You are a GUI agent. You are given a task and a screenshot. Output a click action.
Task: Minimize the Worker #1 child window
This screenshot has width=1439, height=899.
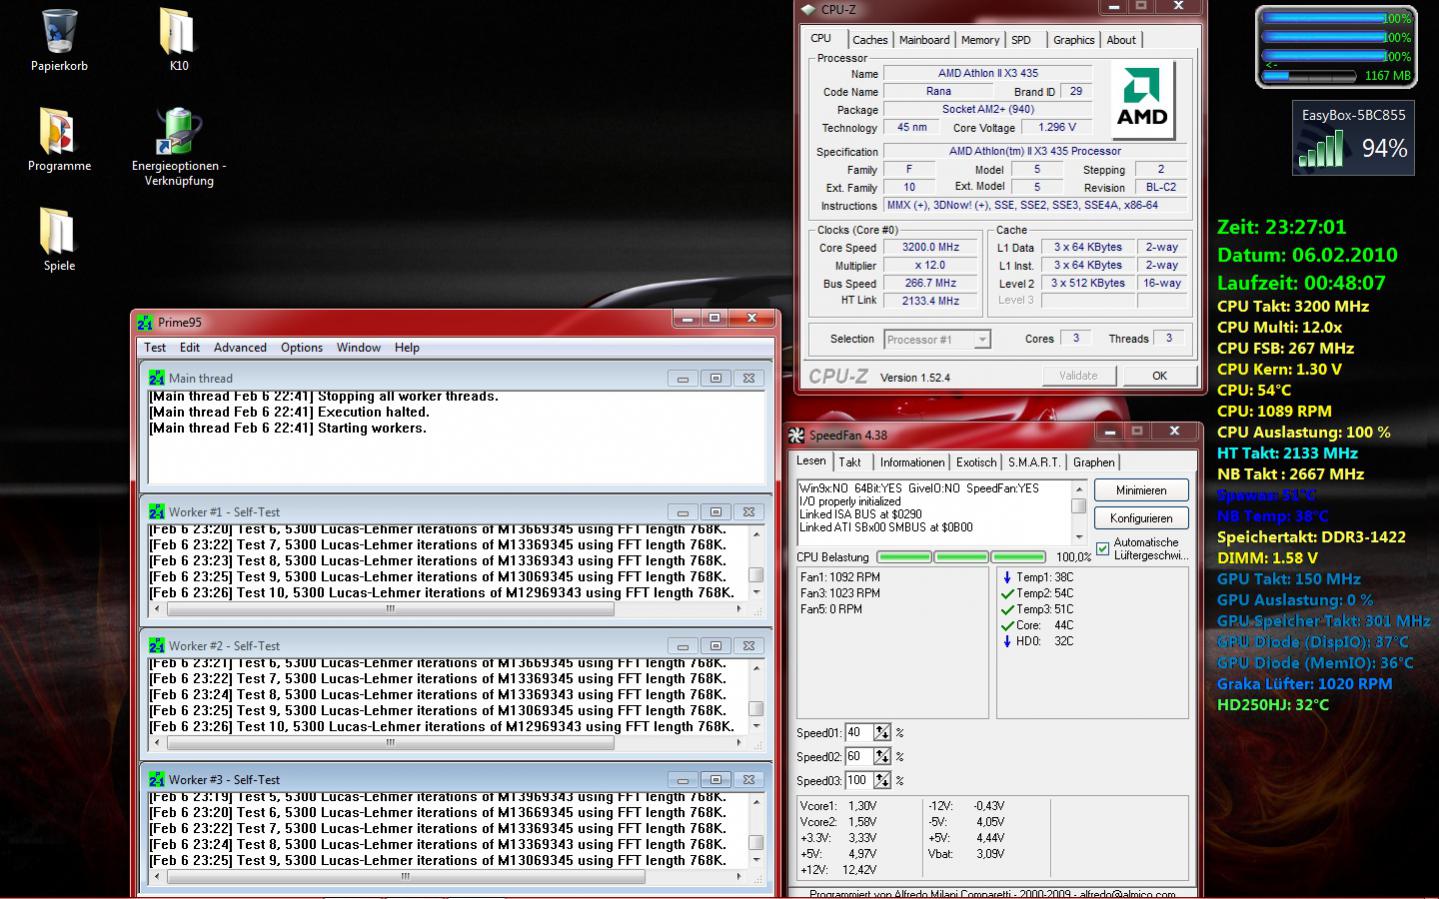tap(683, 512)
